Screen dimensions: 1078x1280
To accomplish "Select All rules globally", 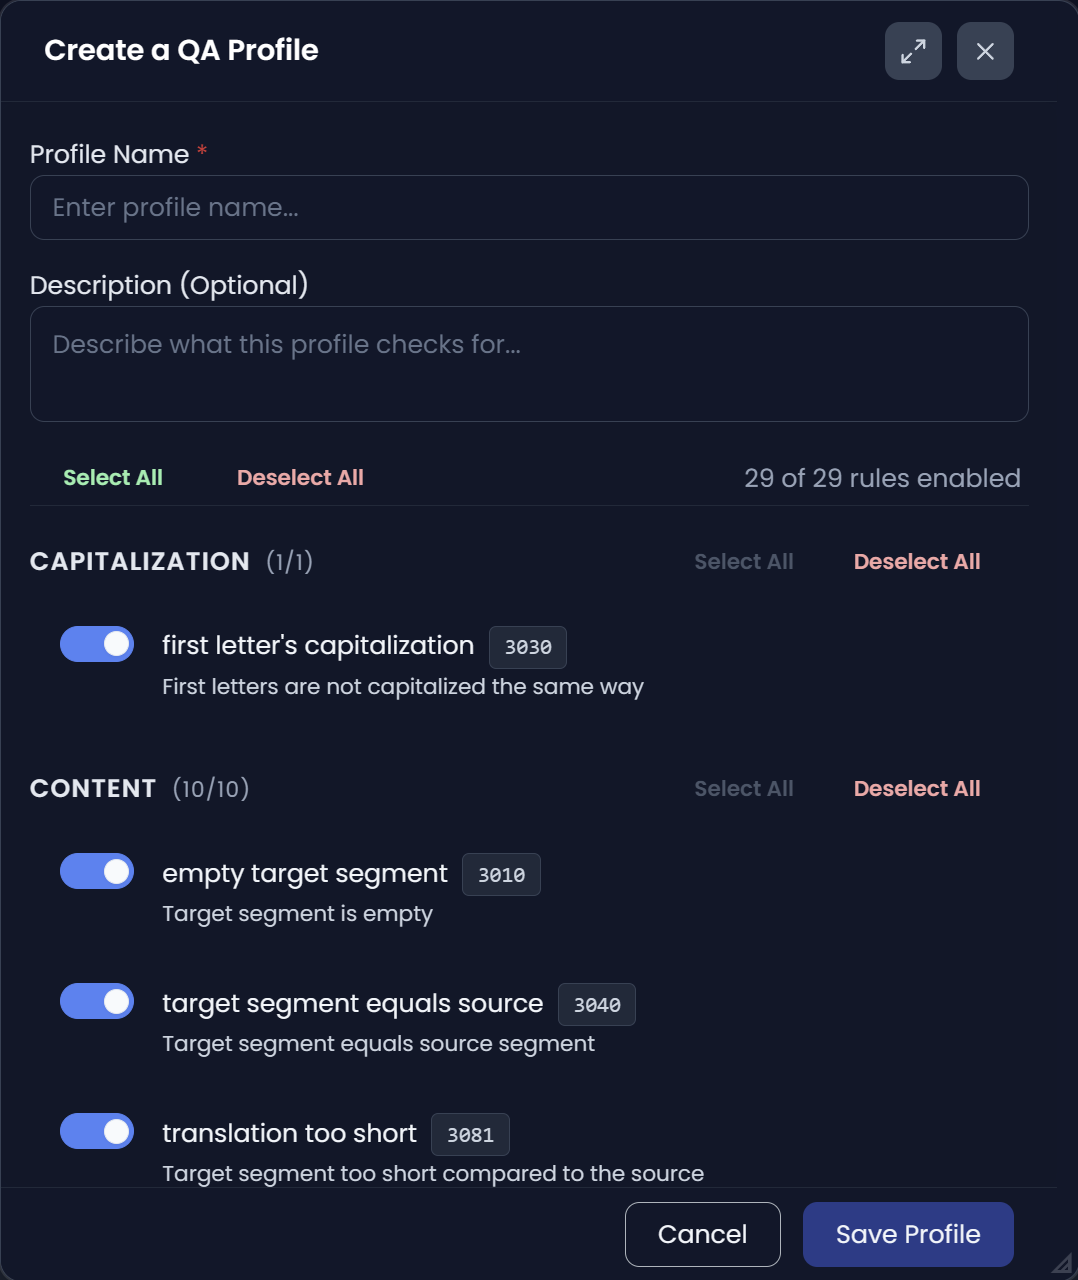I will click(x=113, y=477).
